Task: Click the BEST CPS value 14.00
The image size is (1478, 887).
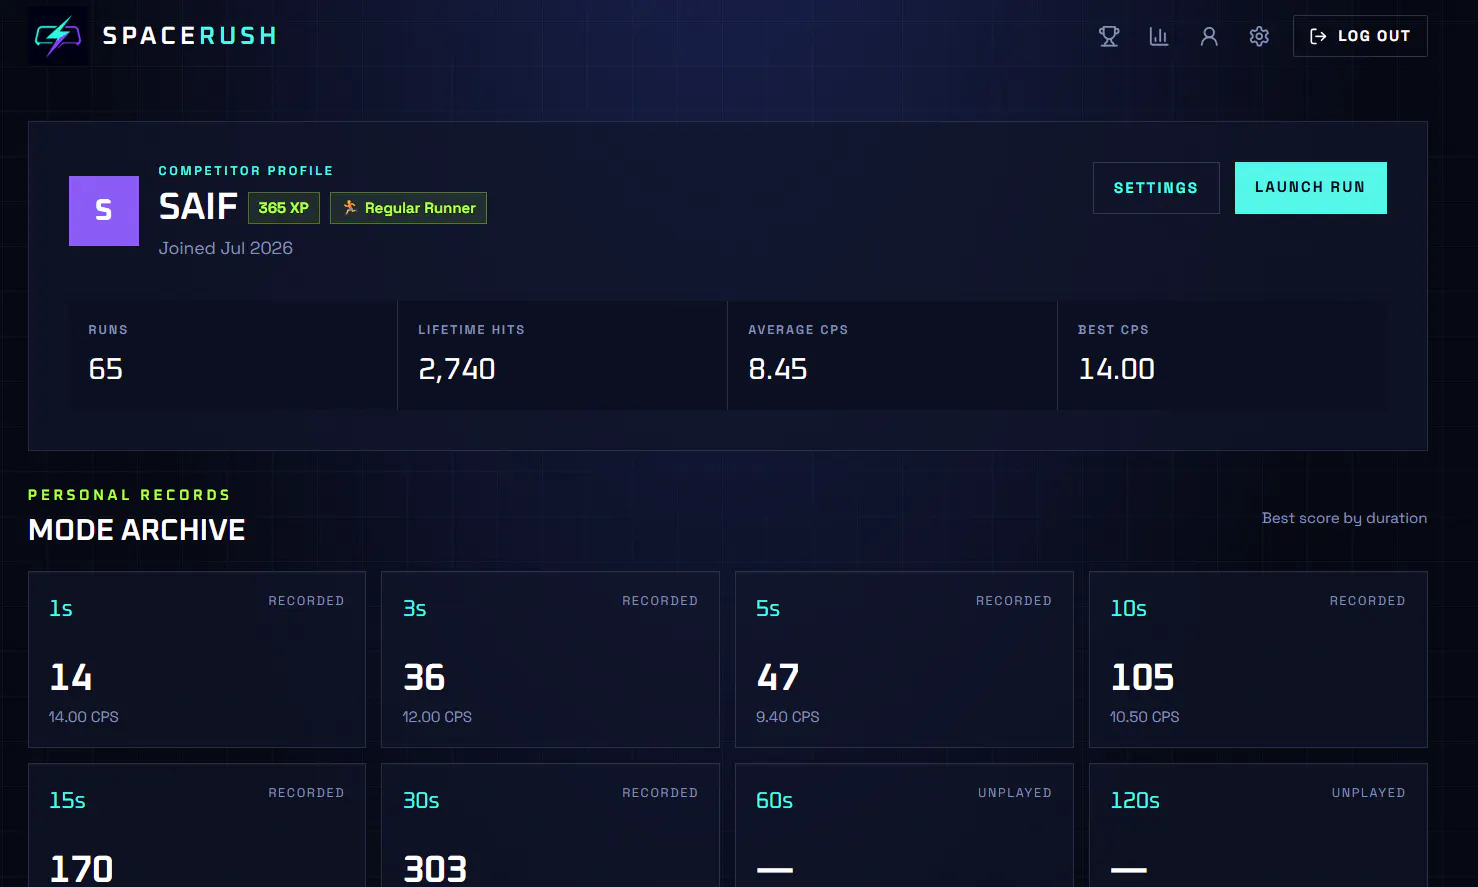Action: 1117,369
